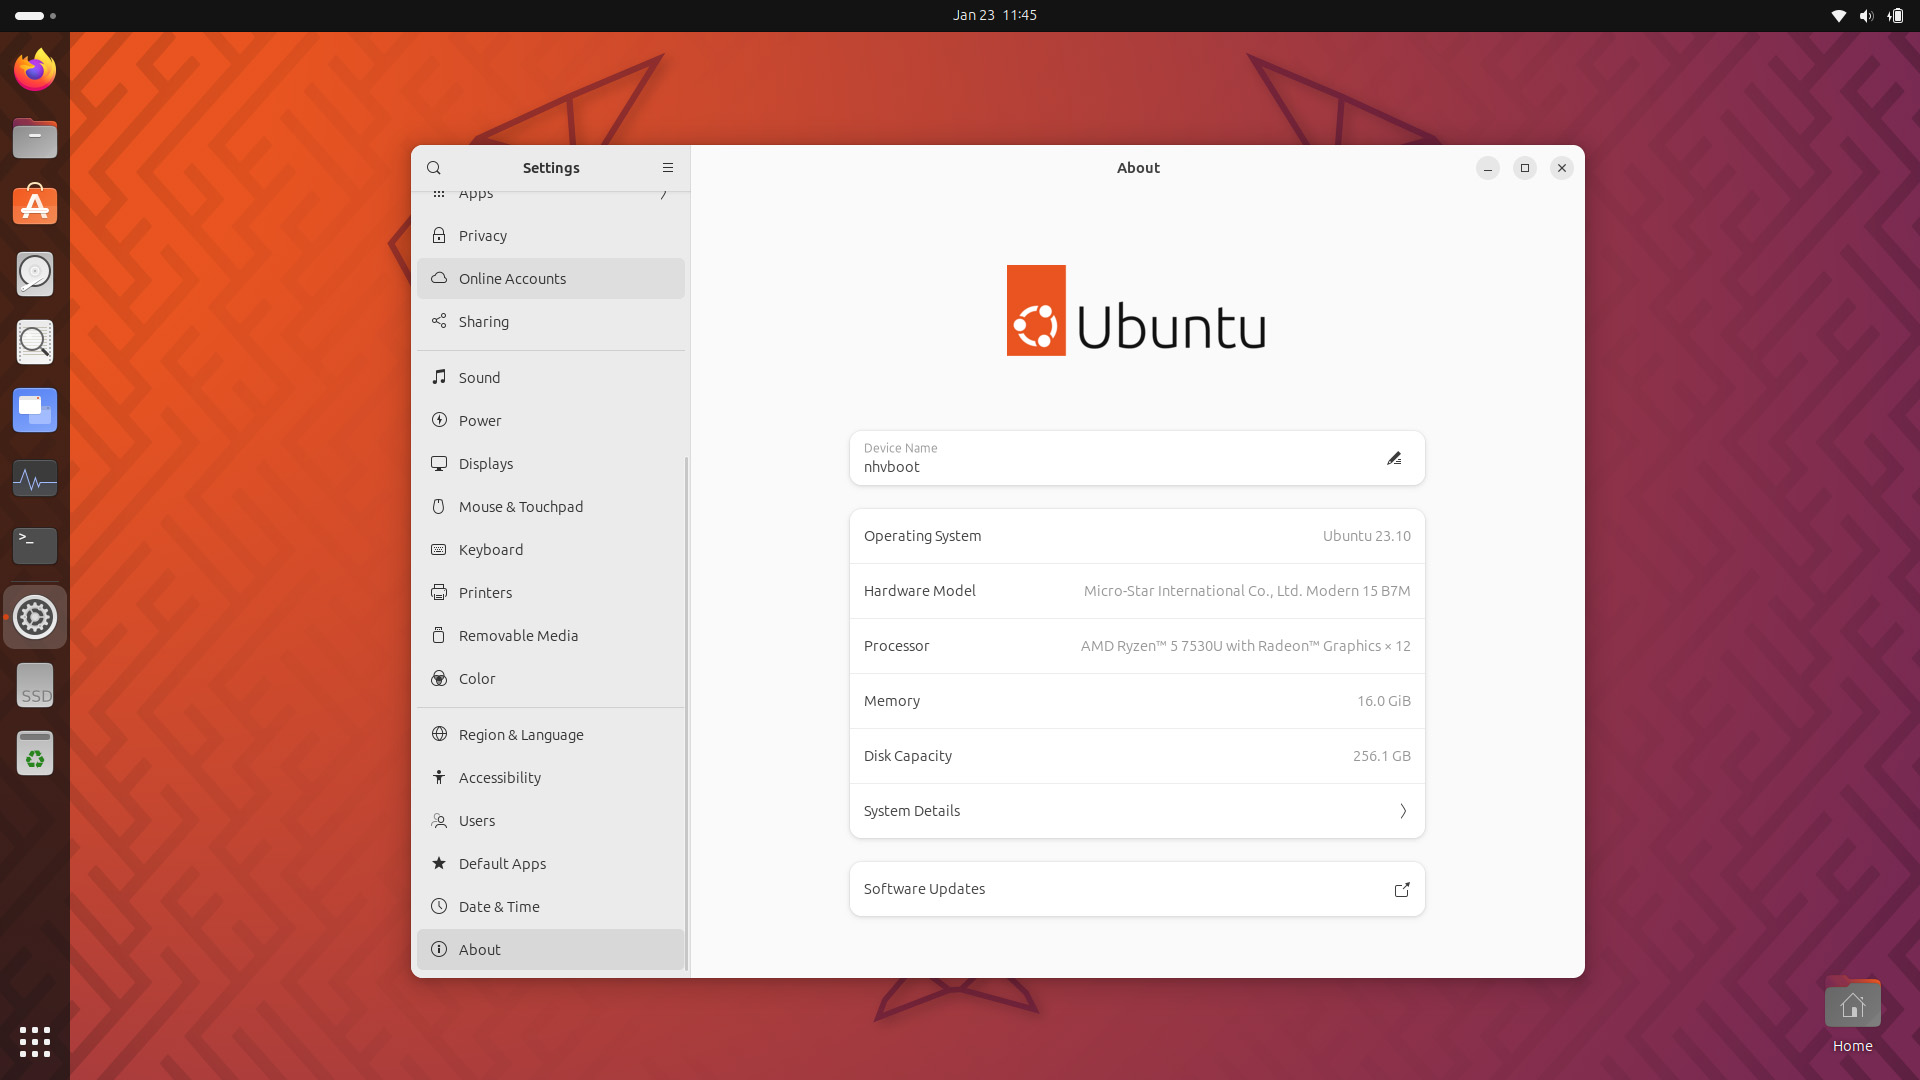
Task: Launch Terminal from the dock
Action: (35, 546)
